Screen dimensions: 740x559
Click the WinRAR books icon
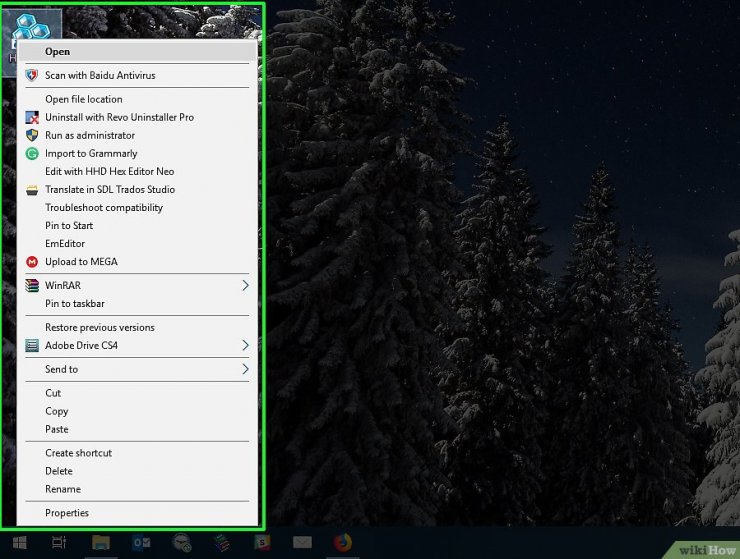(32, 285)
